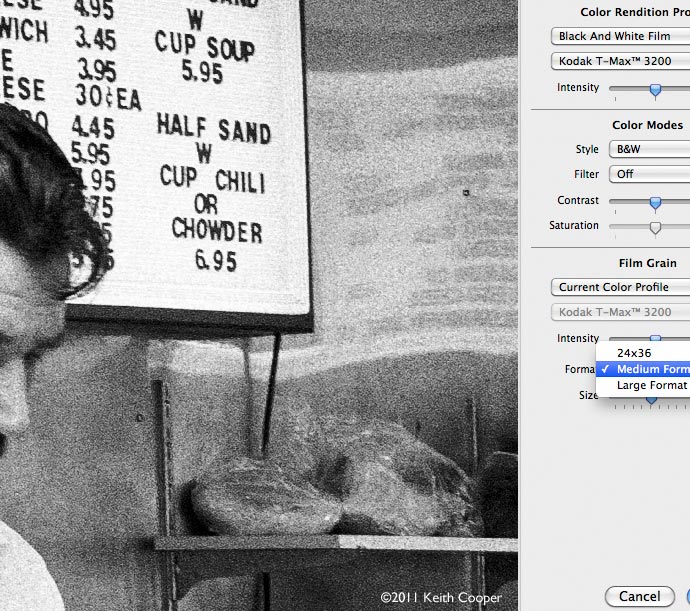Image resolution: width=690 pixels, height=611 pixels.
Task: Click the Color Rendition Intensity slider handle
Action: tap(655, 90)
